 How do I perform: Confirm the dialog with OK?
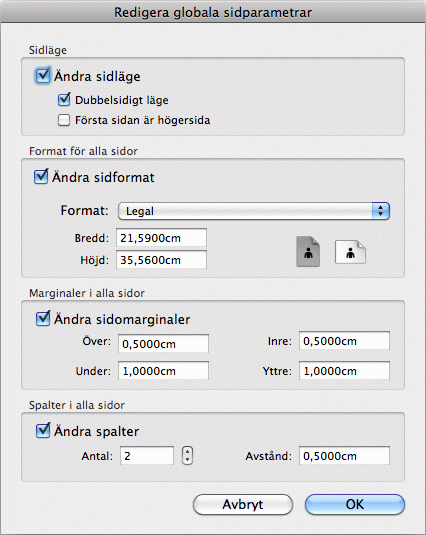(355, 504)
